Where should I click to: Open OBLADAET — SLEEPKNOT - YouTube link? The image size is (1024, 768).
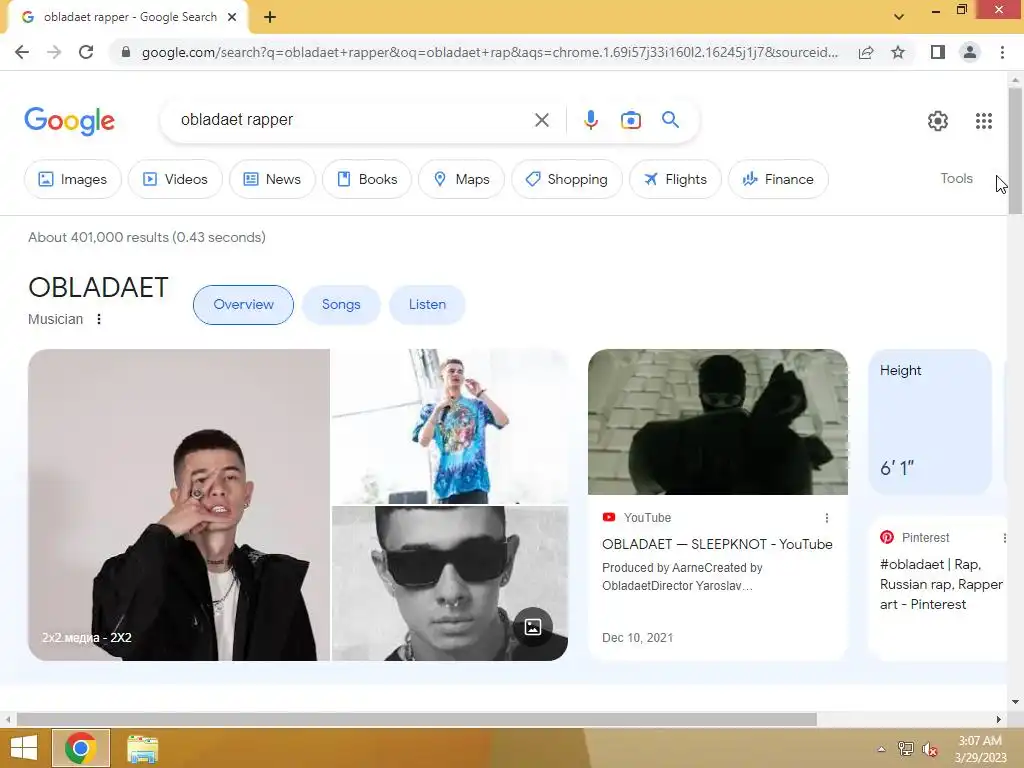717,544
